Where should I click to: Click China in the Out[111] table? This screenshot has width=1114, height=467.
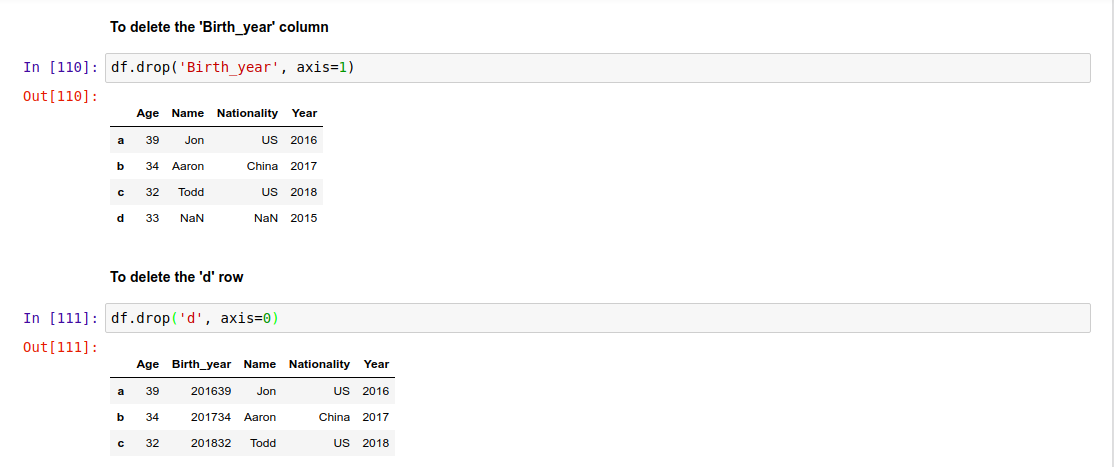pyautogui.click(x=334, y=417)
